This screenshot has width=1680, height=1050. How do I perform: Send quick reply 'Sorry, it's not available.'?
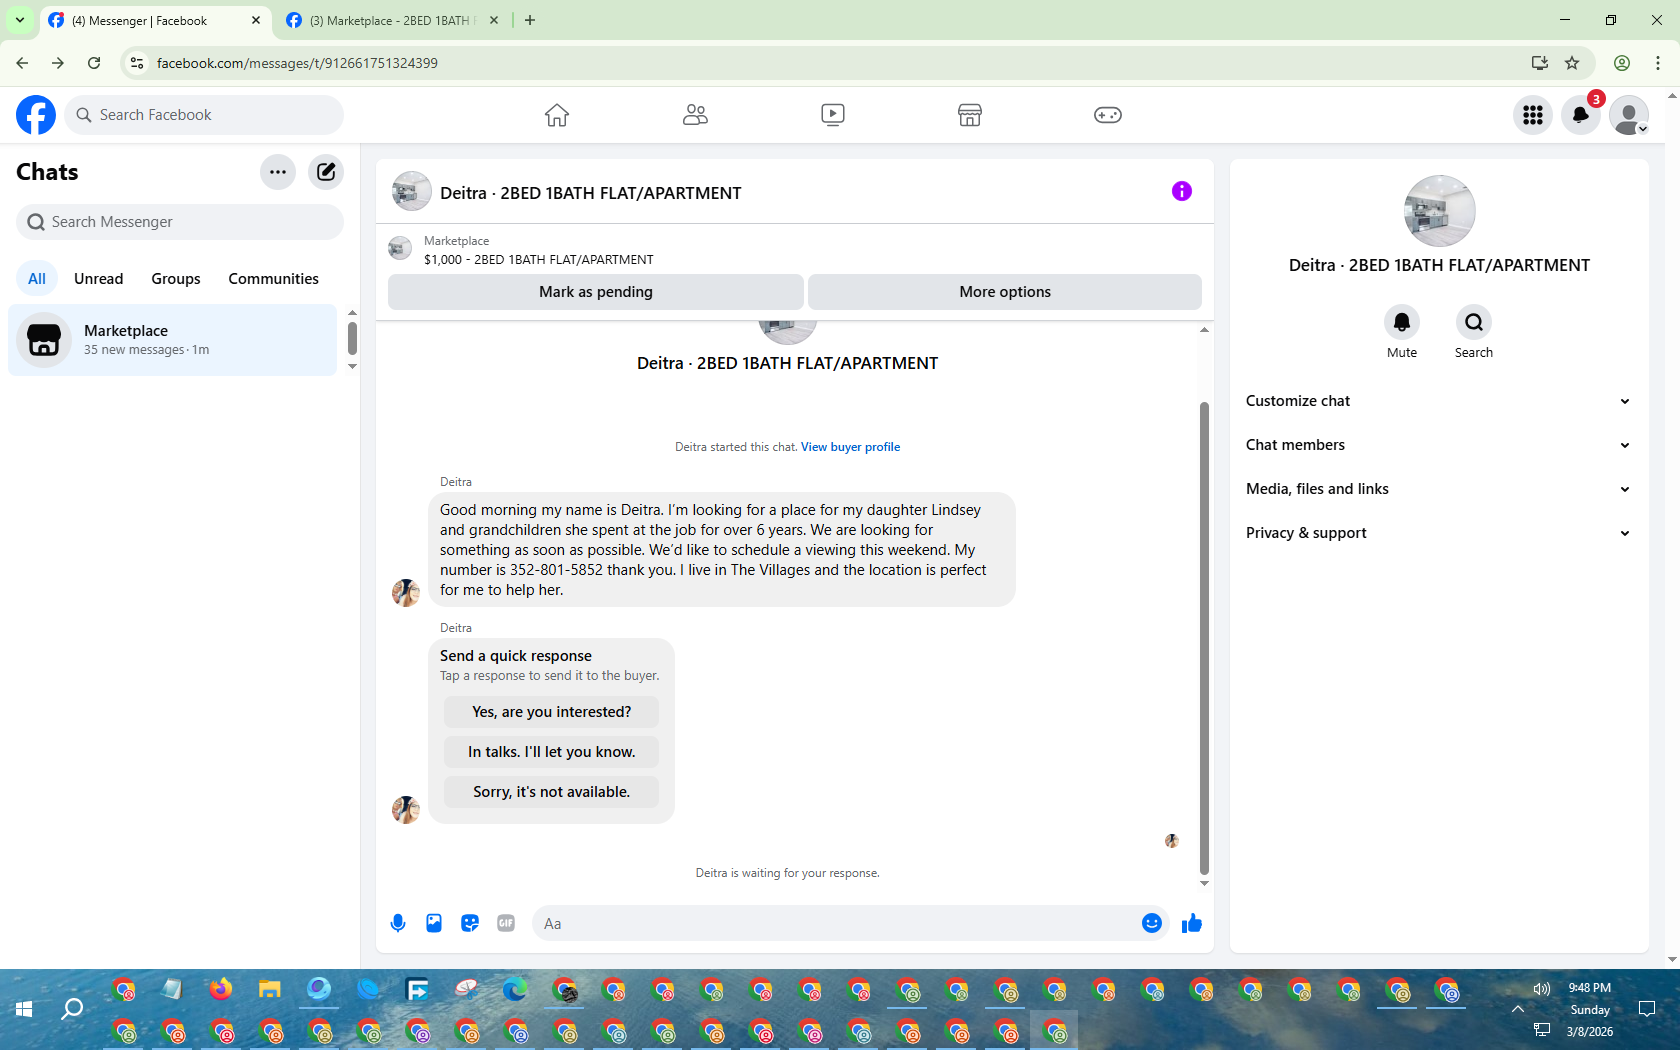[x=552, y=792]
